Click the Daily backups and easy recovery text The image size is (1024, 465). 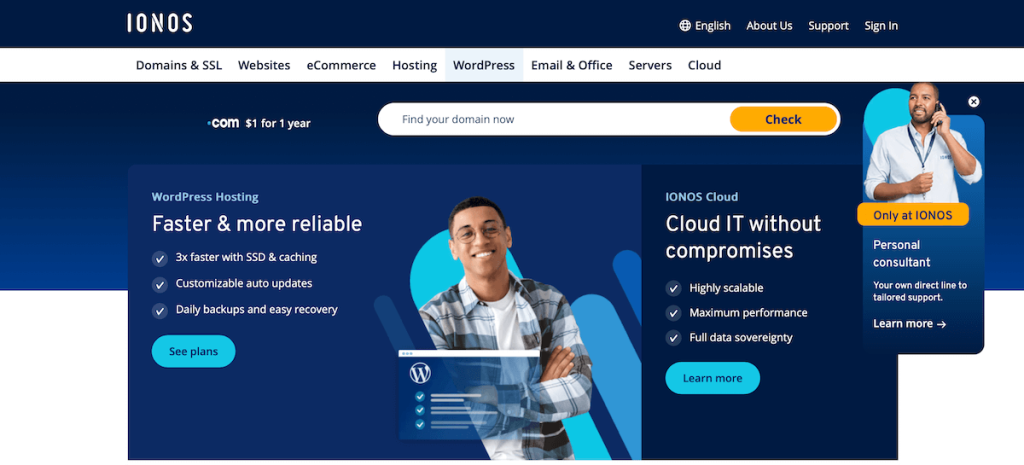click(257, 310)
